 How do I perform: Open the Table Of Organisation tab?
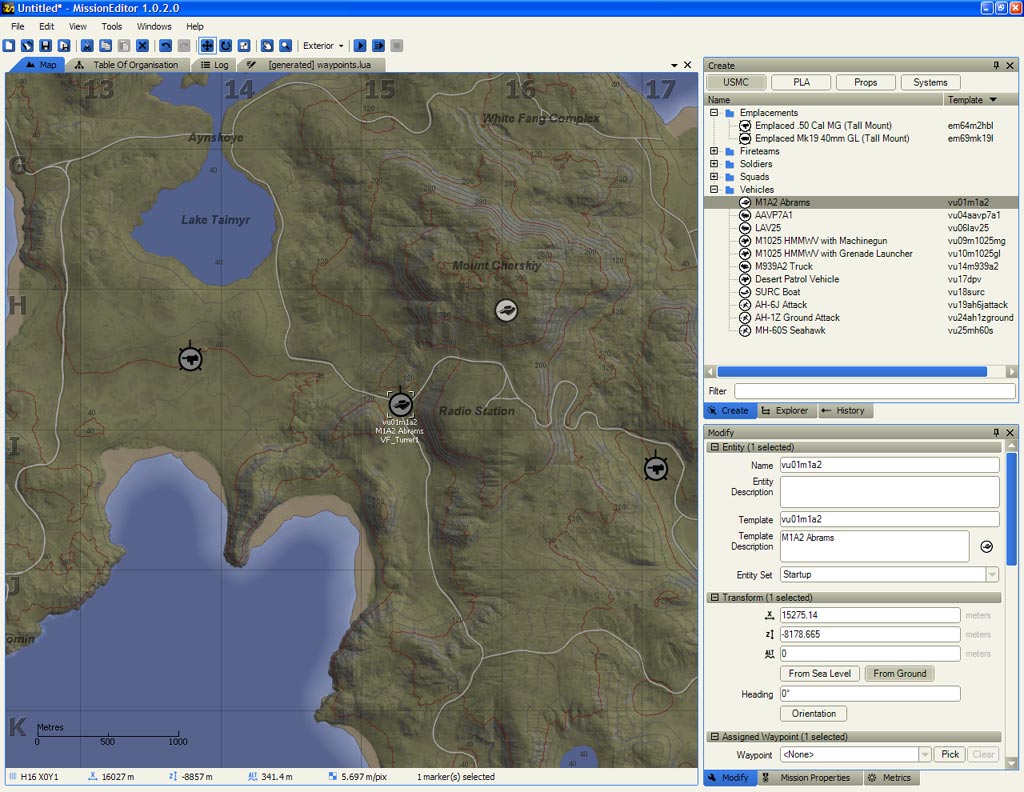click(135, 65)
